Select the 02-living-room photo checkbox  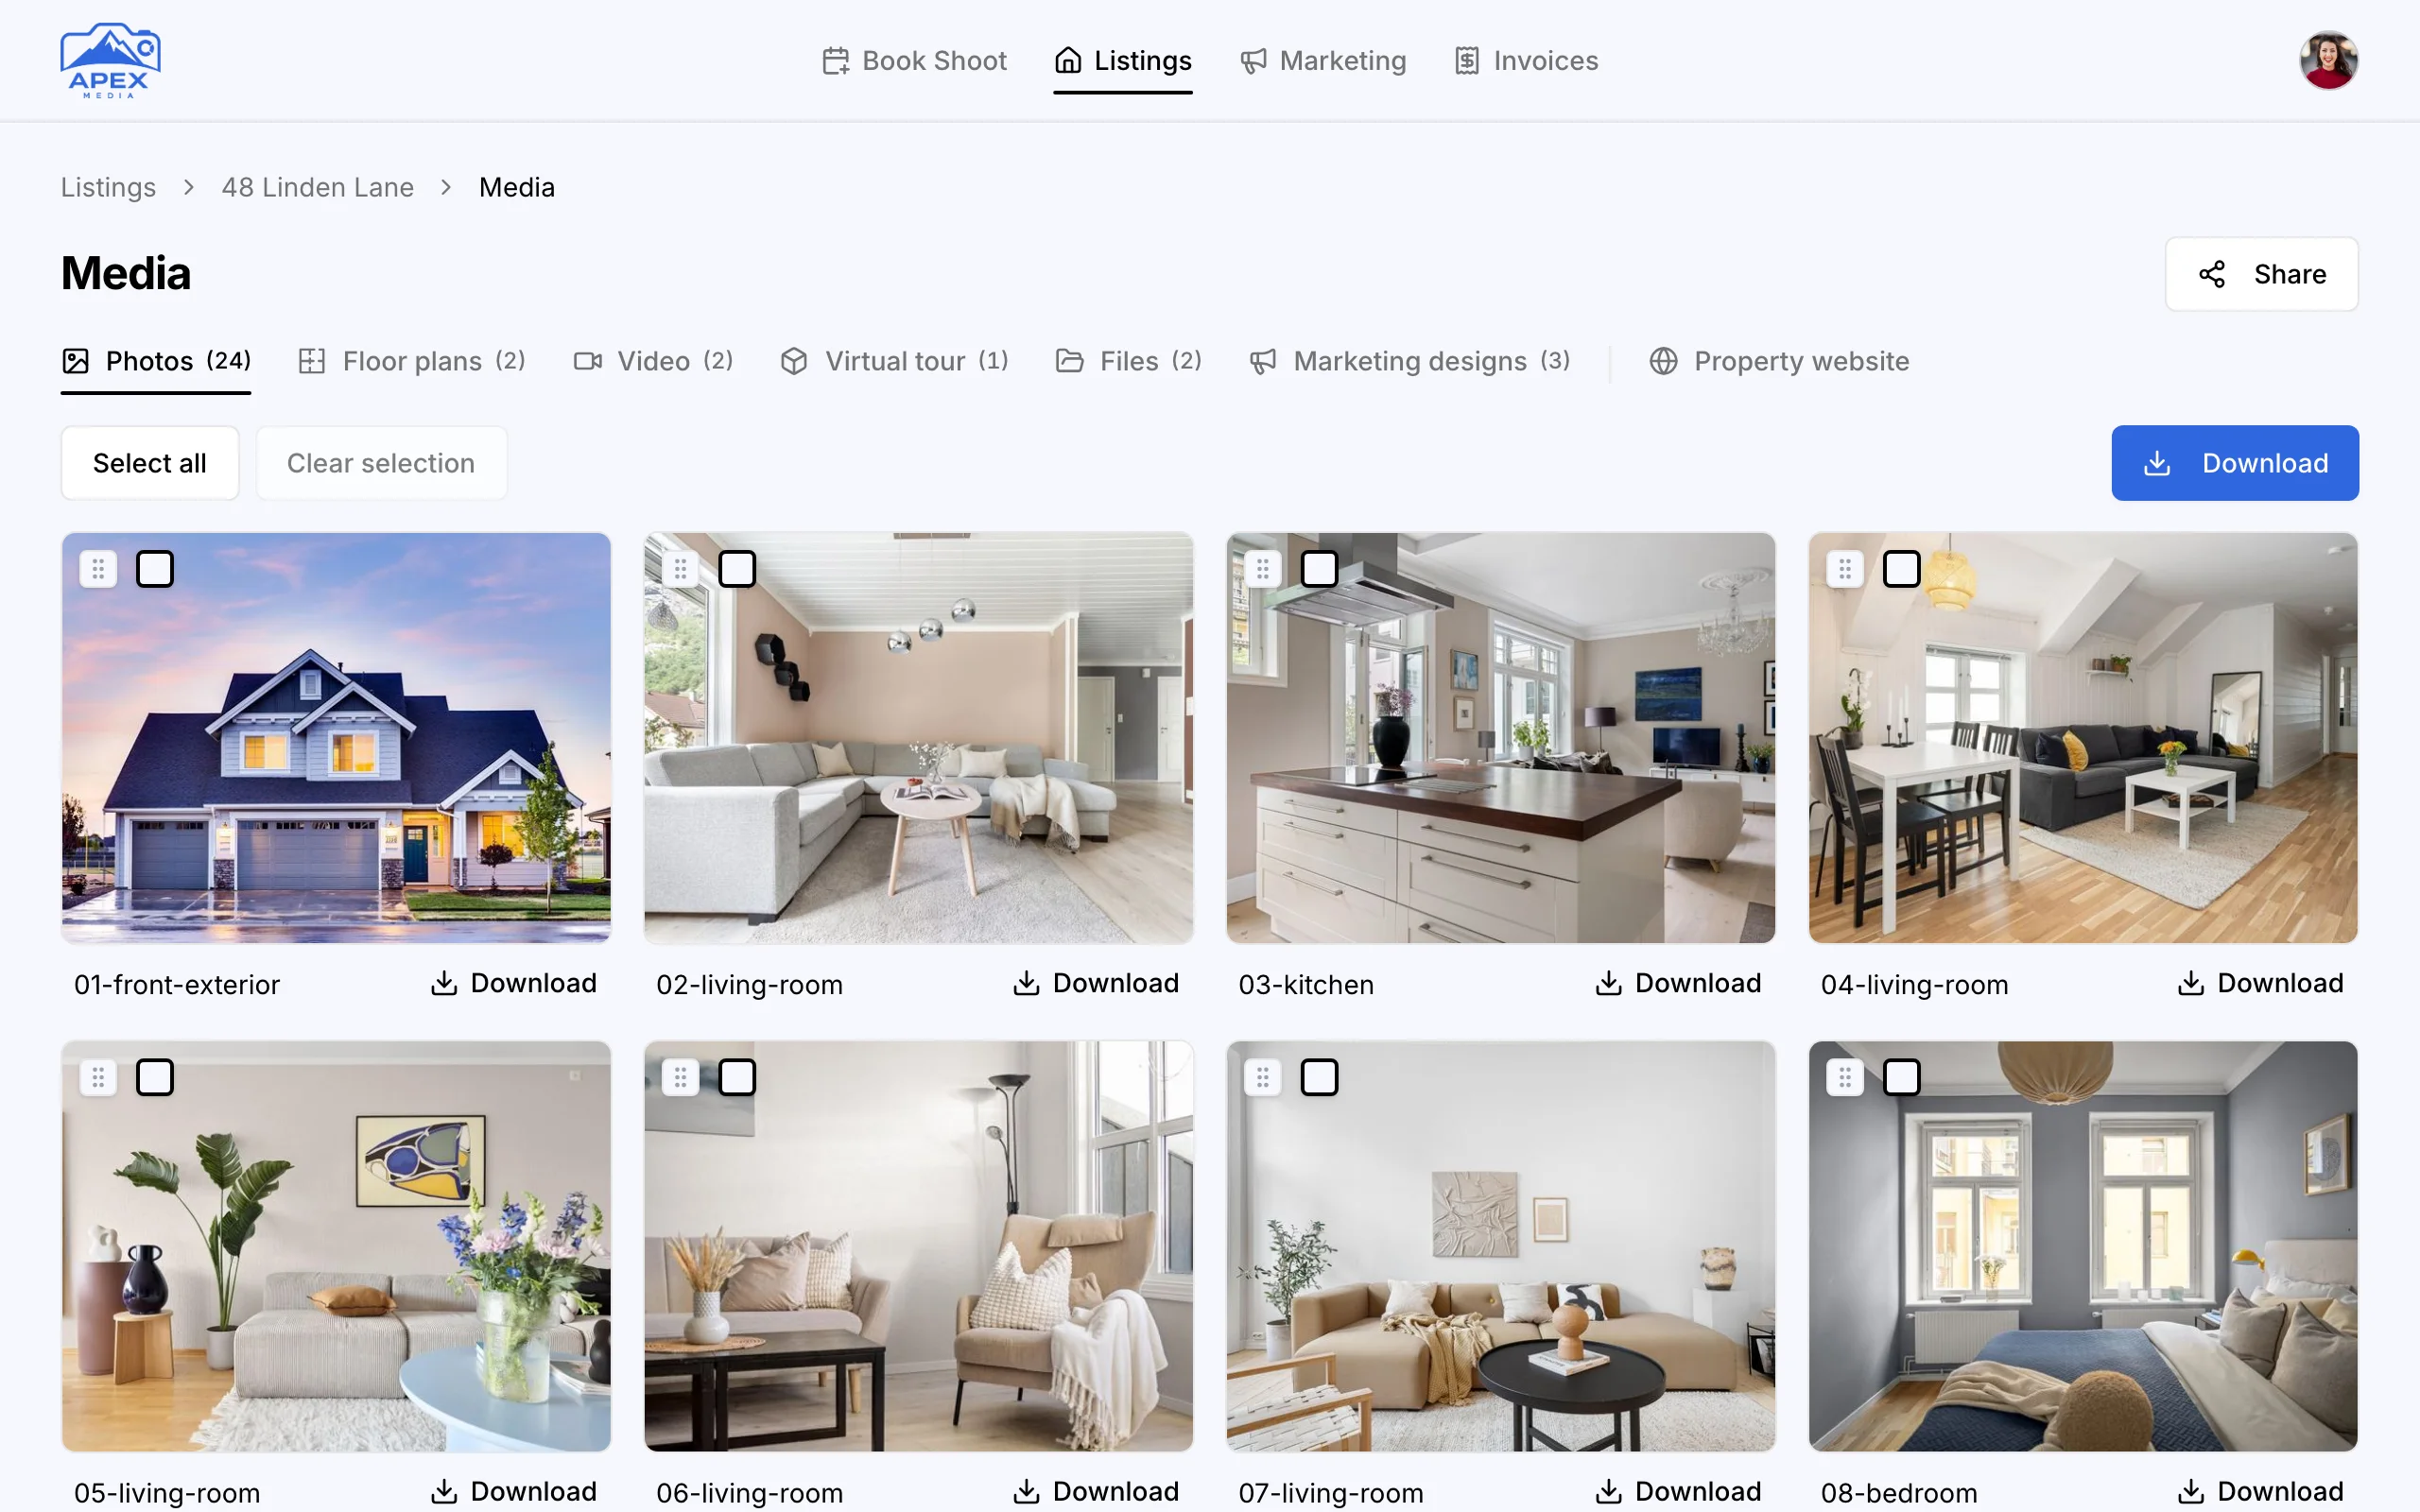pyautogui.click(x=737, y=569)
